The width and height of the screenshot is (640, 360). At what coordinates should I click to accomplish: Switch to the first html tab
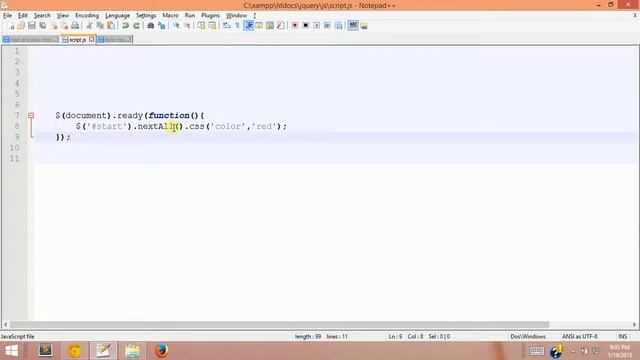pyautogui.click(x=31, y=40)
